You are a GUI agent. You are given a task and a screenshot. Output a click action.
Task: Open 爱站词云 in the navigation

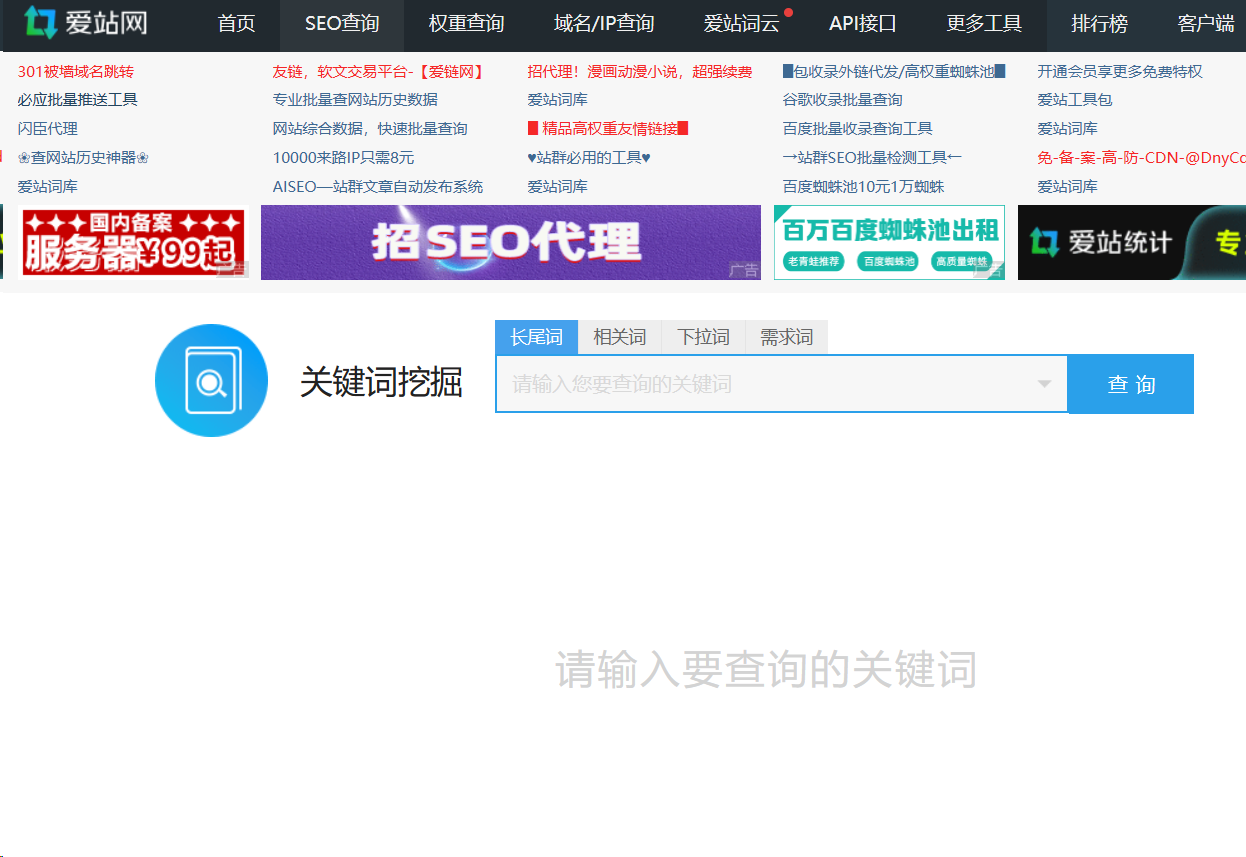click(741, 23)
